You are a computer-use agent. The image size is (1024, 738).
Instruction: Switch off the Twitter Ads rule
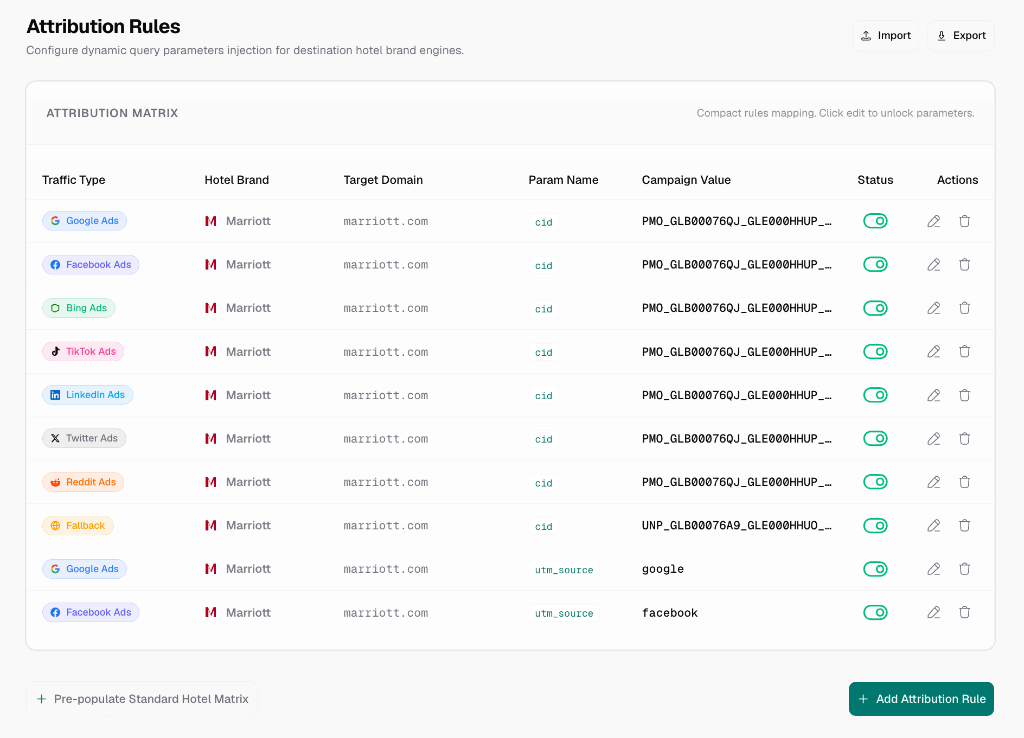(875, 439)
